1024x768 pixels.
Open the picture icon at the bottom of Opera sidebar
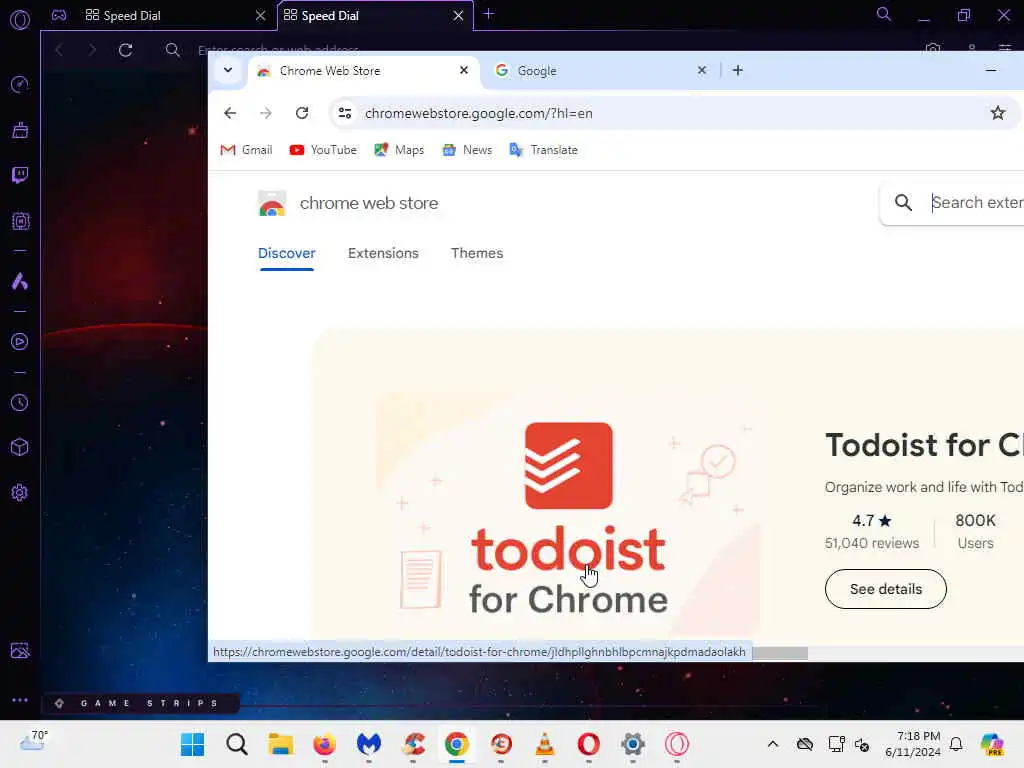[20, 650]
